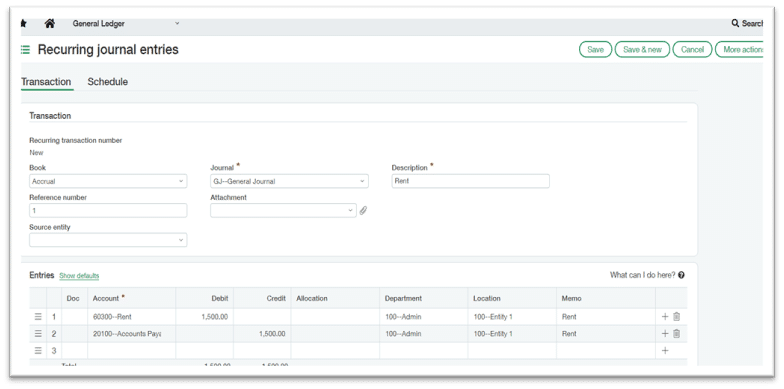Click the Rent memo cell in row 1
Screen dimensions: 784x389
(606, 316)
